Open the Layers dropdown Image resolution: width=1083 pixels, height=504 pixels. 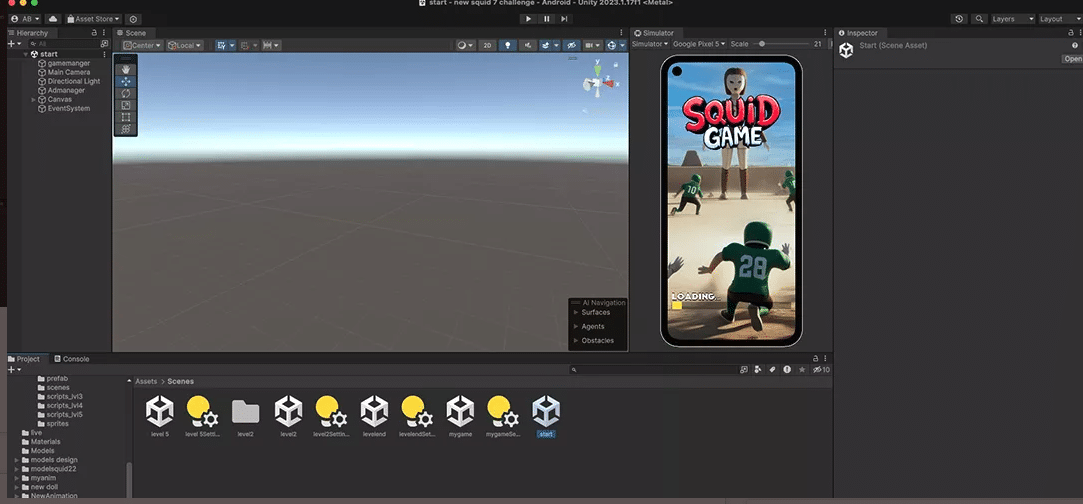(x=1013, y=19)
